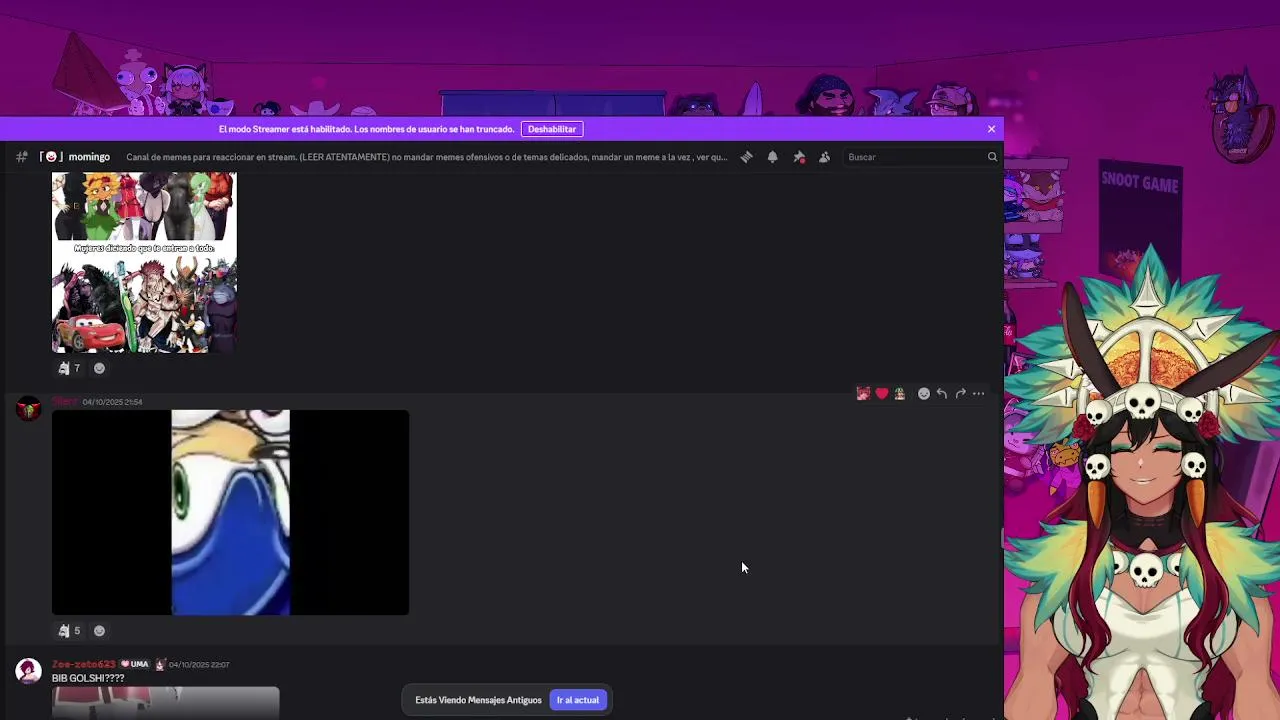This screenshot has height=720, width=1280.
Task: Click role icon next to the UMA tag
Action: 160,664
